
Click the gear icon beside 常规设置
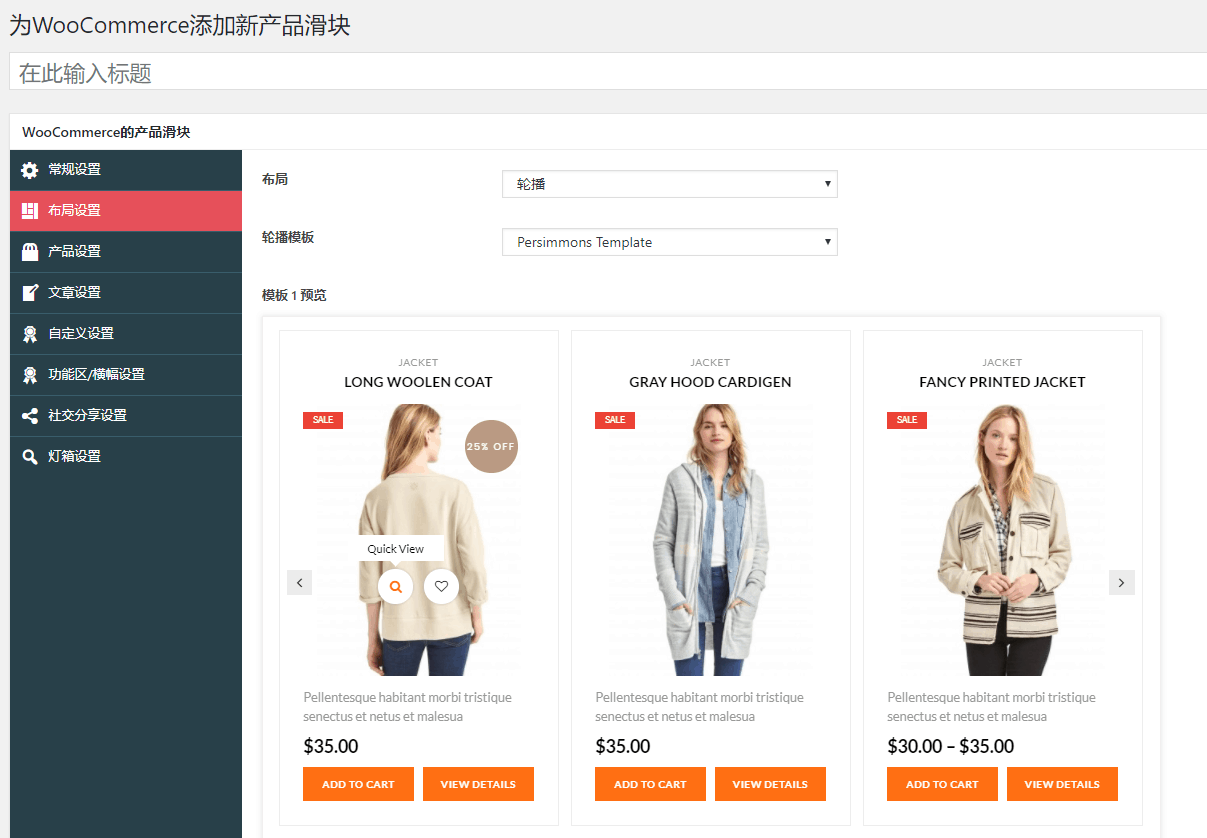click(30, 170)
